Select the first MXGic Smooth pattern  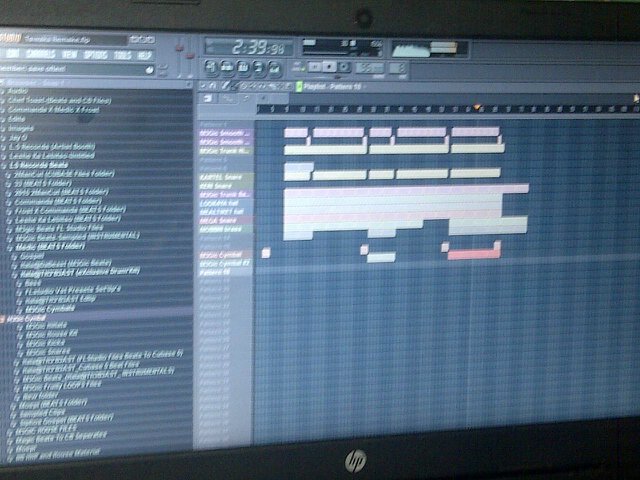click(x=225, y=133)
